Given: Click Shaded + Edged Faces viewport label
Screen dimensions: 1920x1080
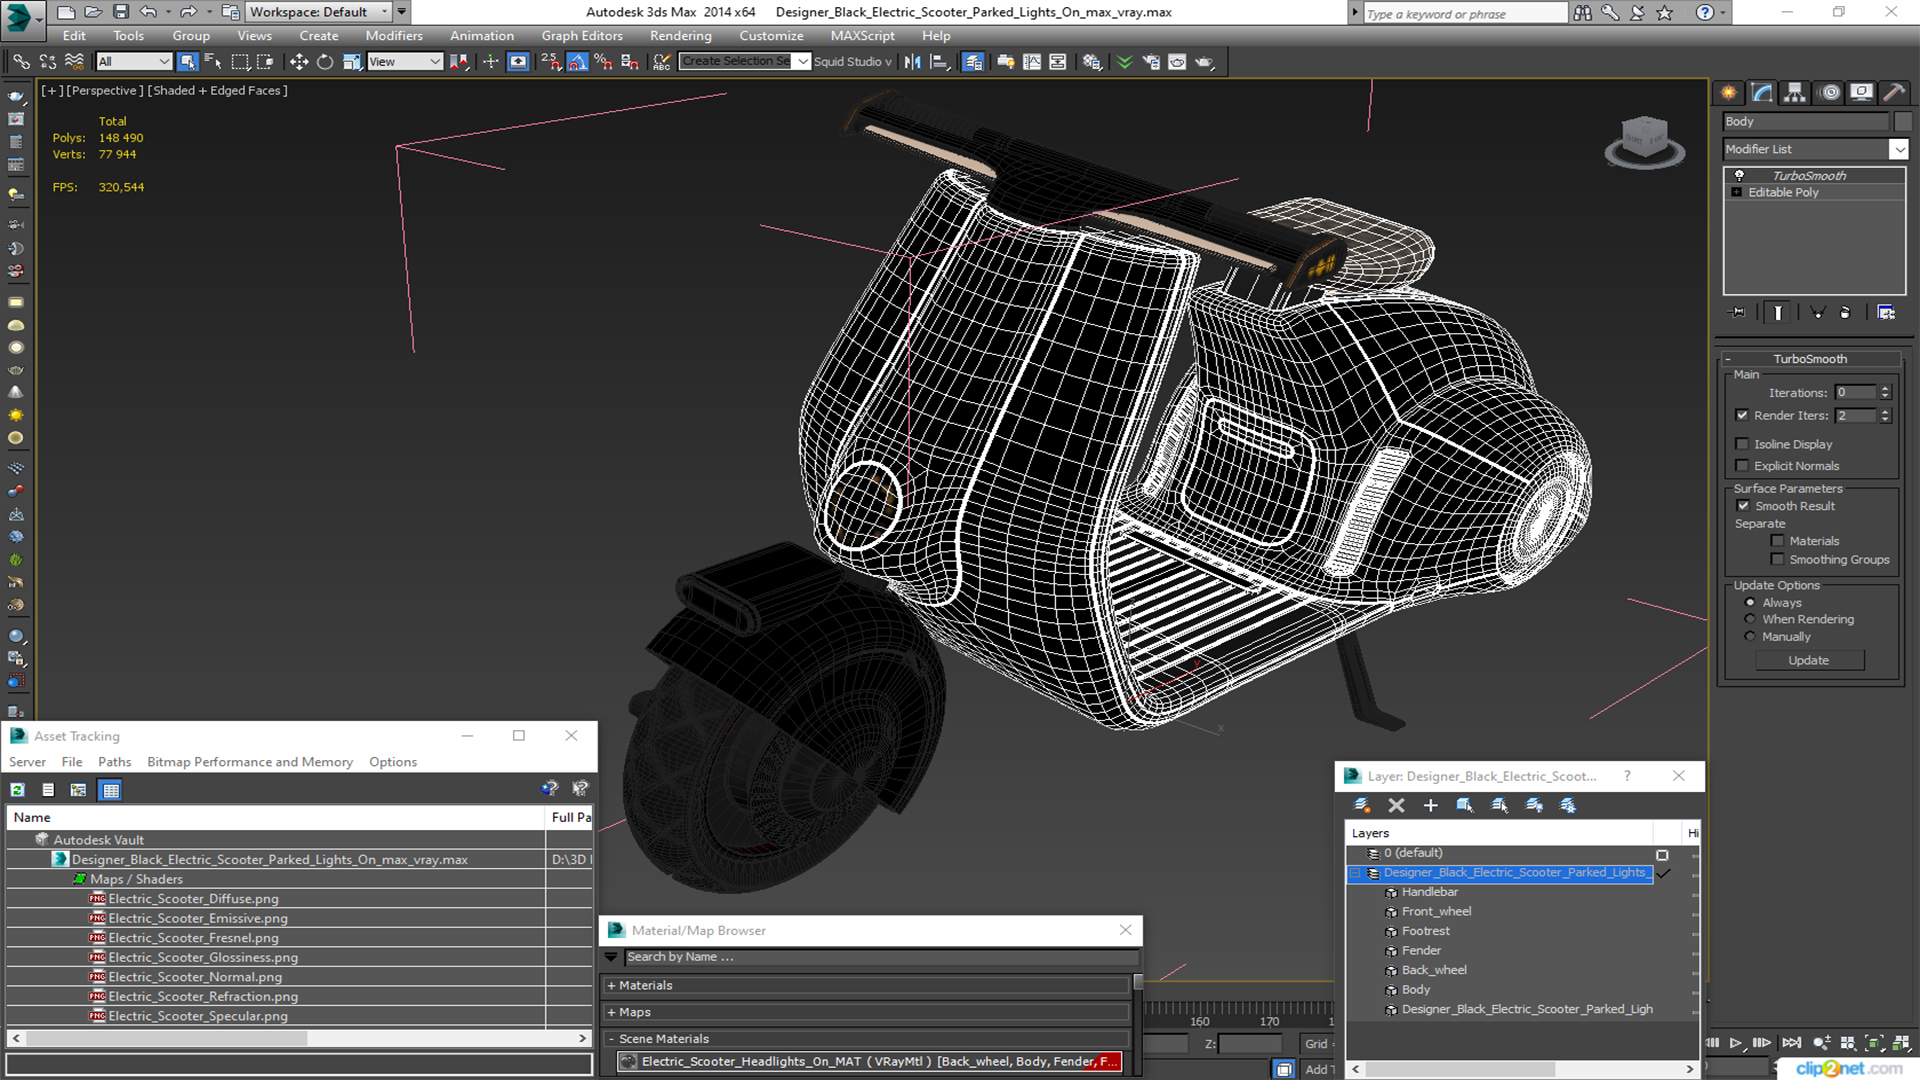Looking at the screenshot, I should click(x=217, y=90).
